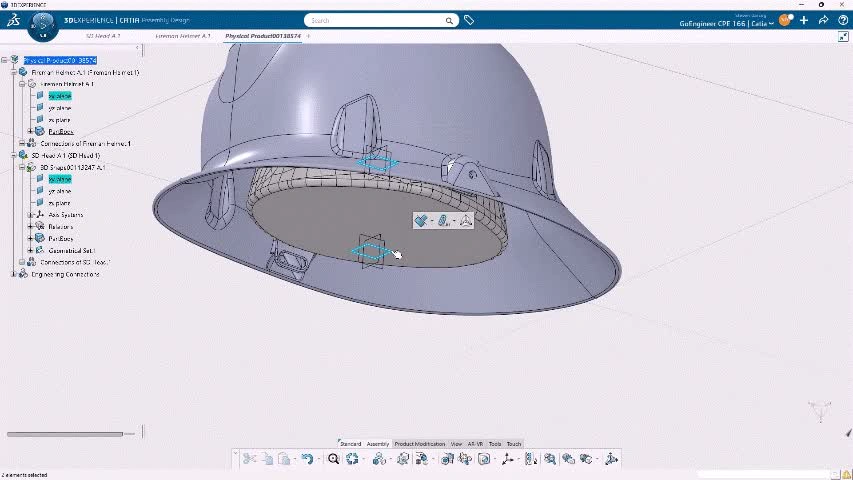Expand the Axis Systems tree node
Screen dimensions: 853x480
coord(30,214)
